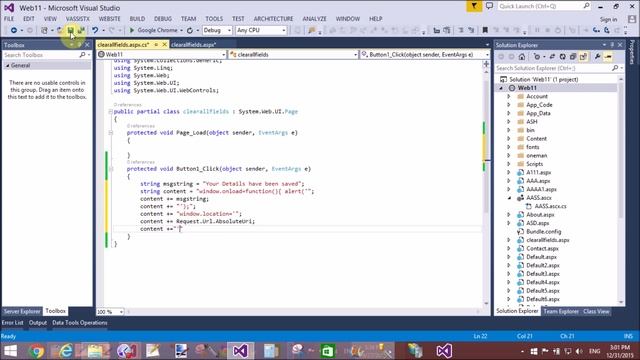Click the Refresh browser icon beside Google Chrome
This screenshot has height=360, width=640.
(190, 30)
